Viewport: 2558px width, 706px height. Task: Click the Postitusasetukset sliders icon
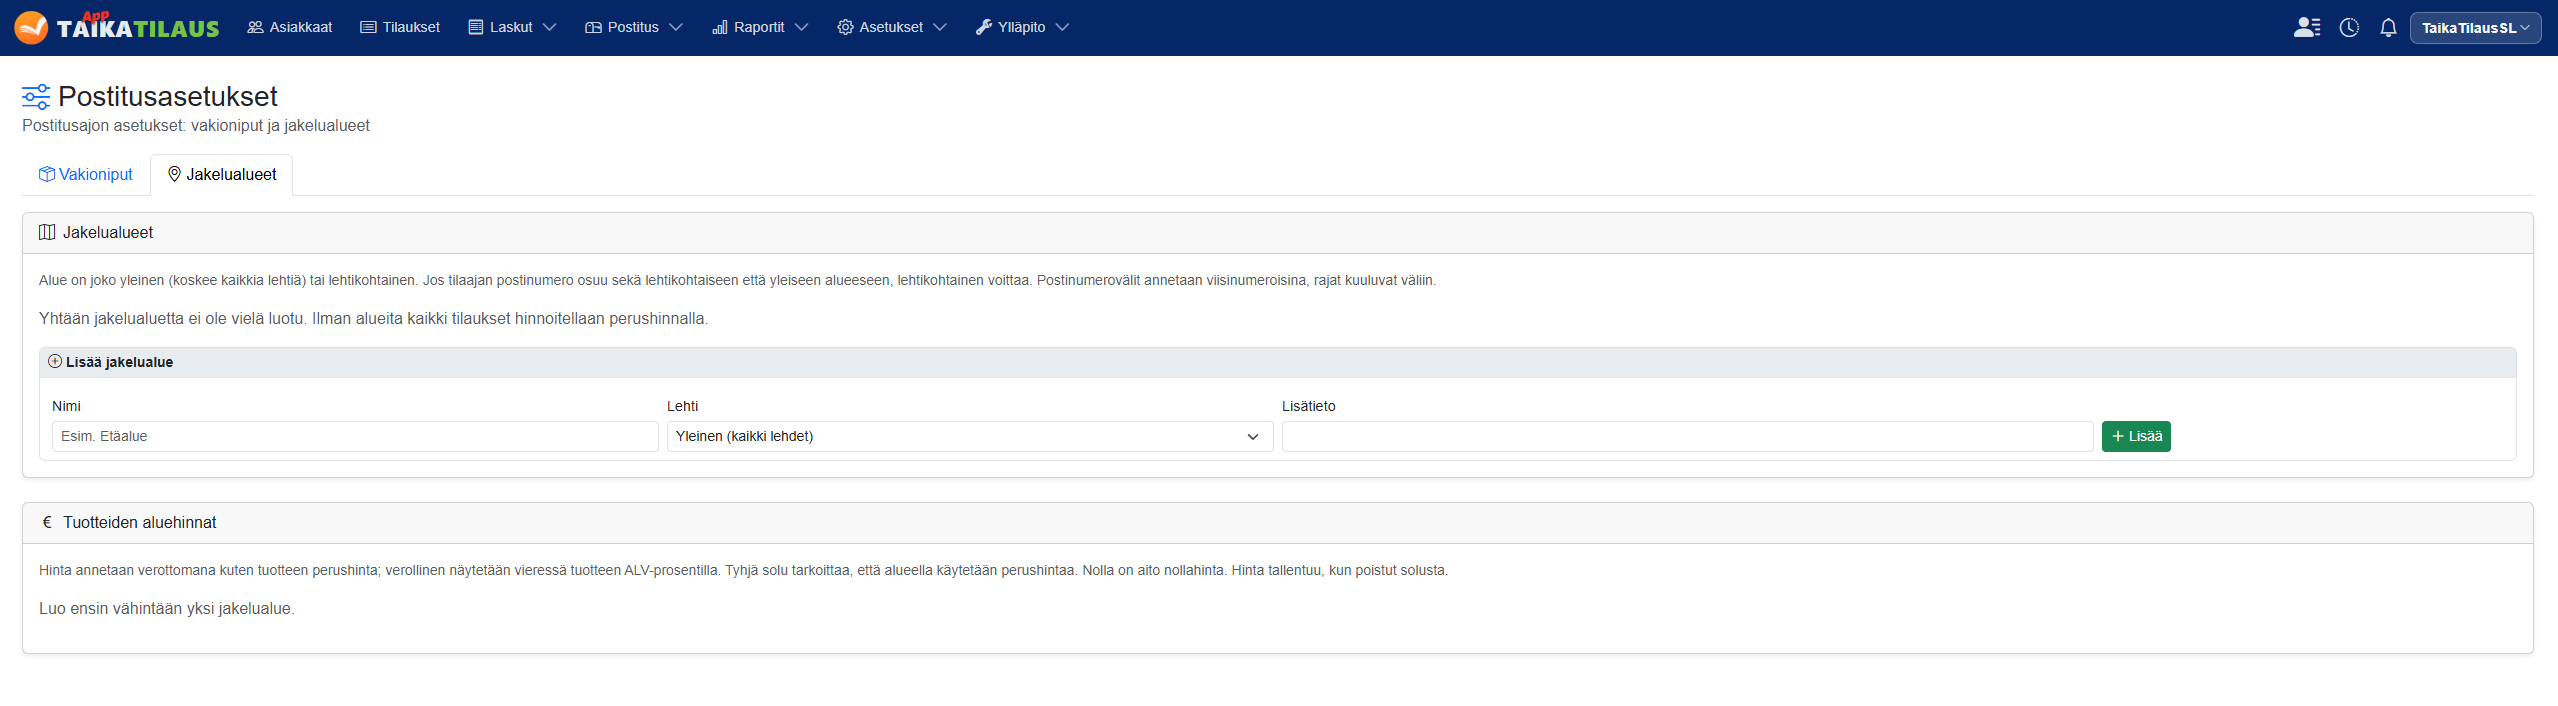[36, 96]
